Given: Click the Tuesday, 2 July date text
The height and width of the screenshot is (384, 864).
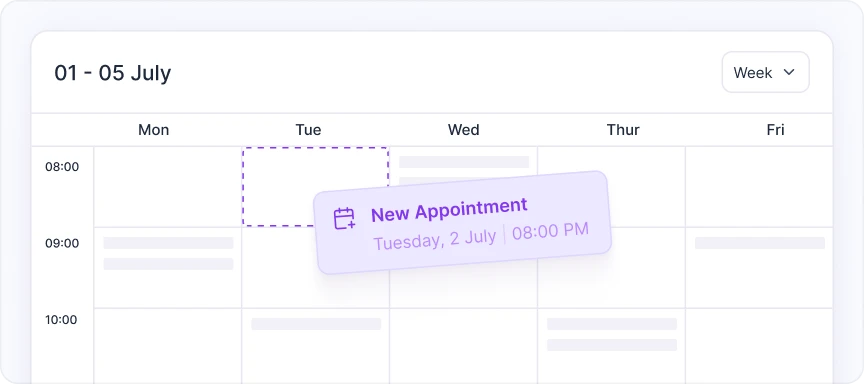Looking at the screenshot, I should point(435,239).
